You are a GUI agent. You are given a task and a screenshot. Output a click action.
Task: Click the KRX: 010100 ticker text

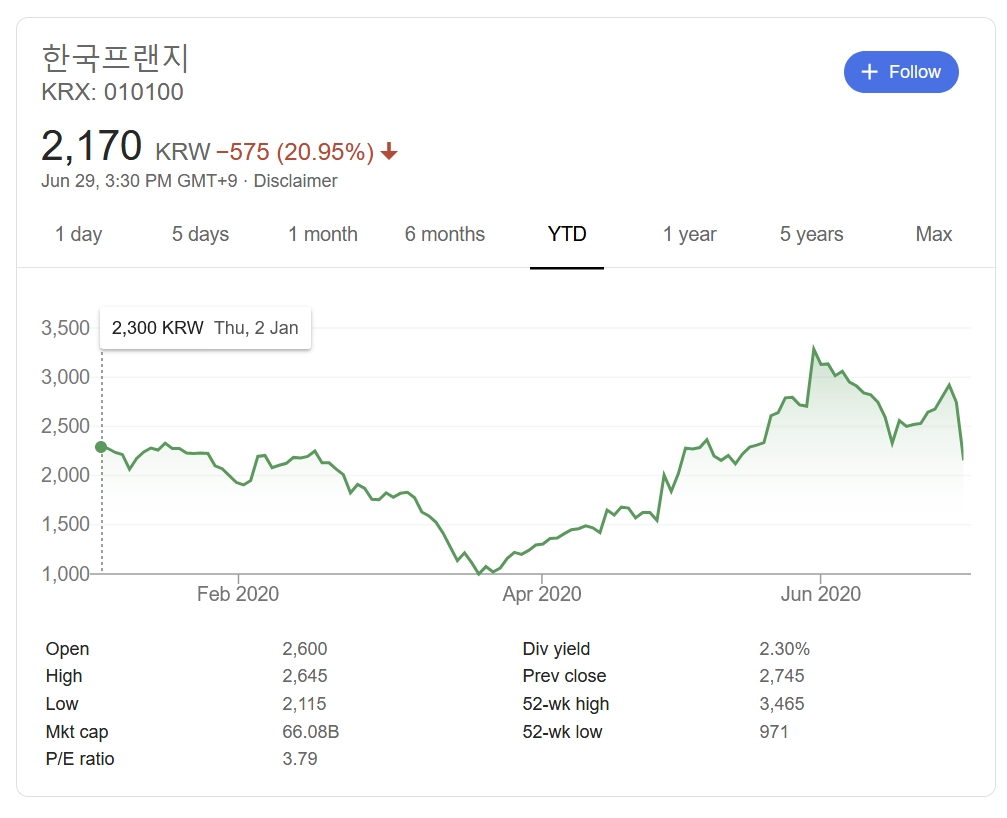tap(112, 93)
